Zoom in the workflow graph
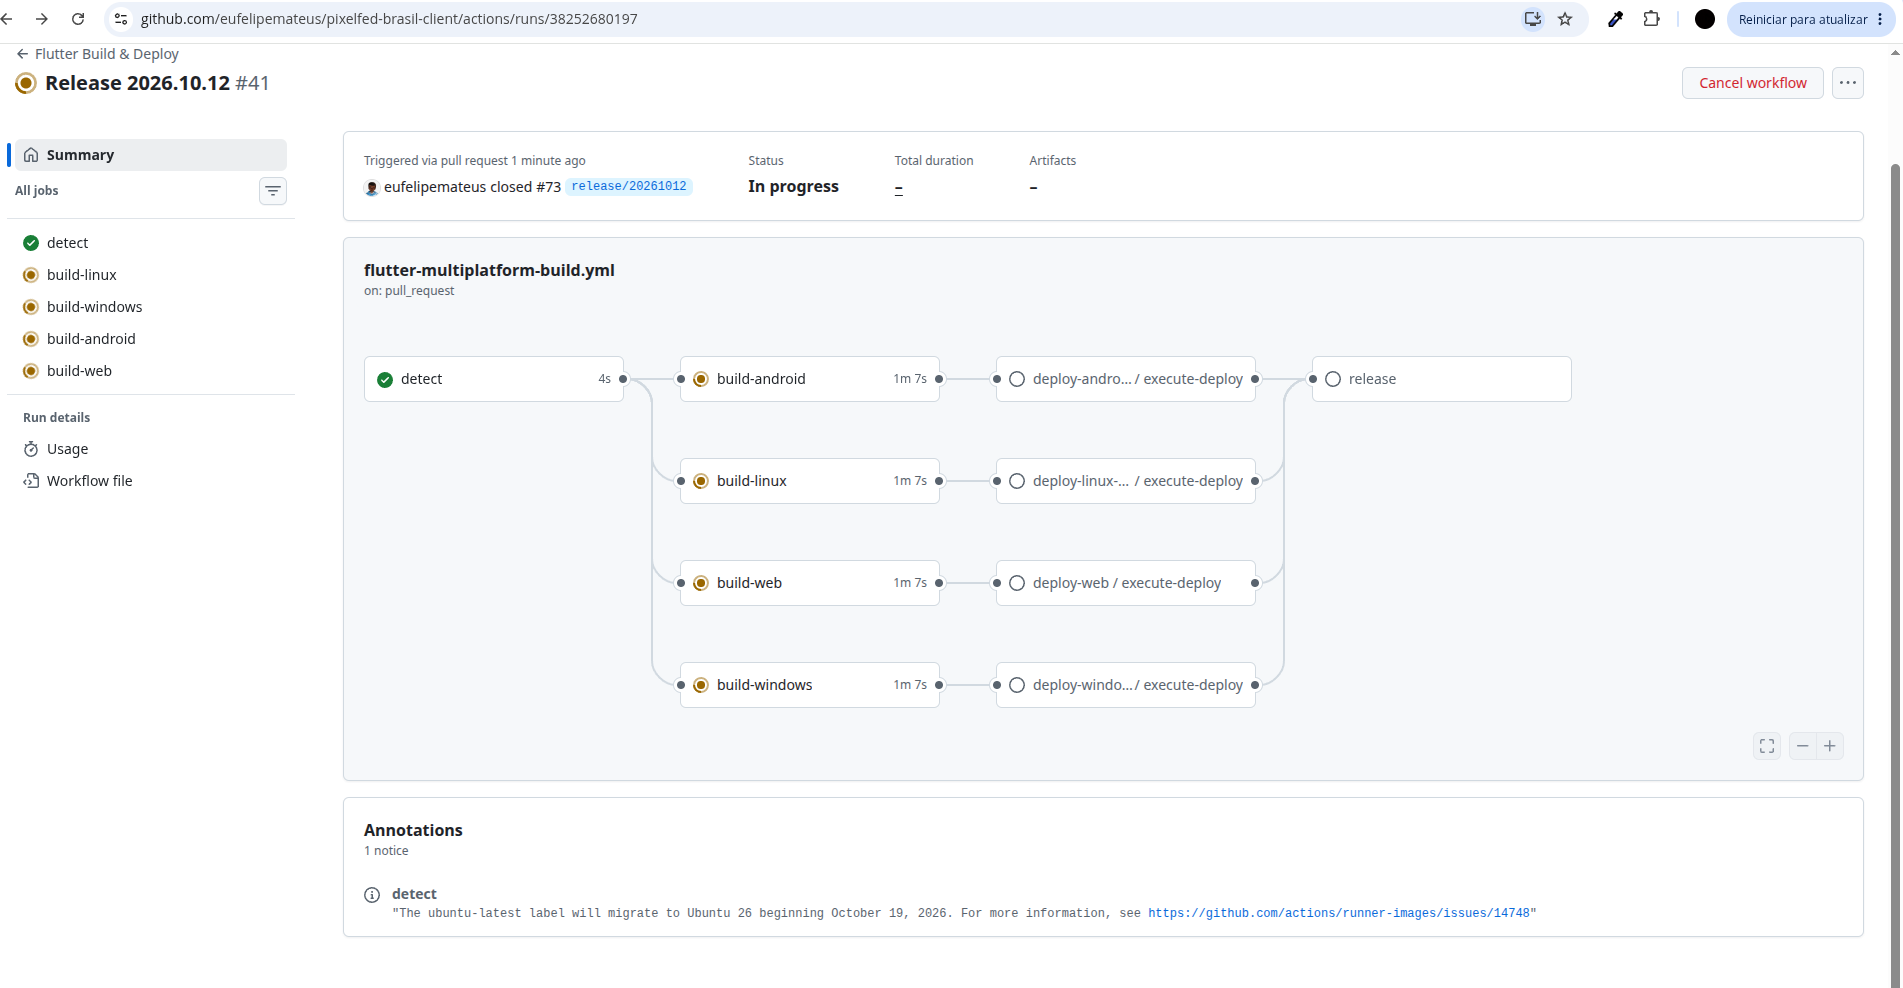Viewport: 1903px width, 988px height. 1830,746
